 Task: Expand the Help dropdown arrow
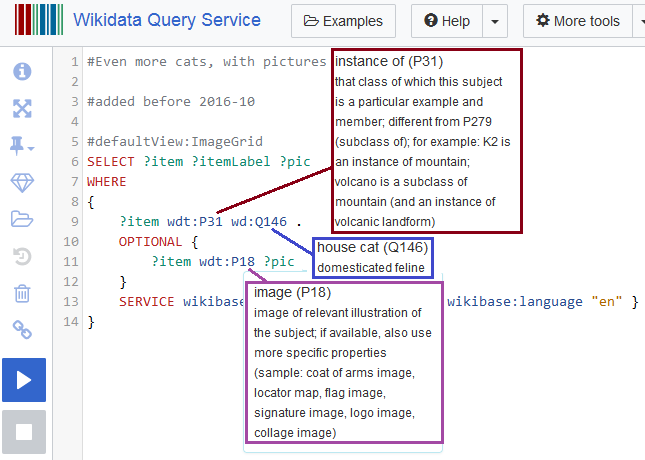tap(495, 21)
